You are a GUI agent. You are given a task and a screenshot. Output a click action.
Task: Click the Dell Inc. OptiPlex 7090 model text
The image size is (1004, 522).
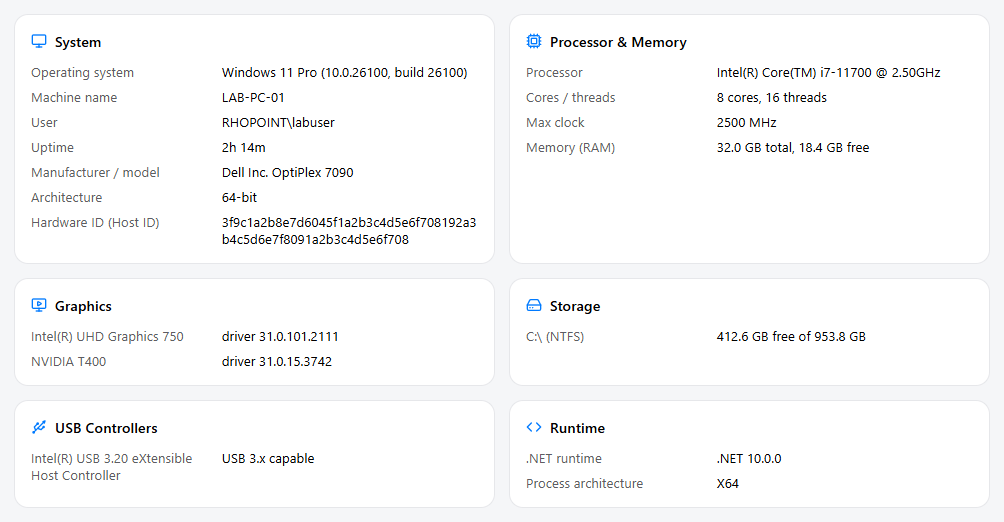287,172
